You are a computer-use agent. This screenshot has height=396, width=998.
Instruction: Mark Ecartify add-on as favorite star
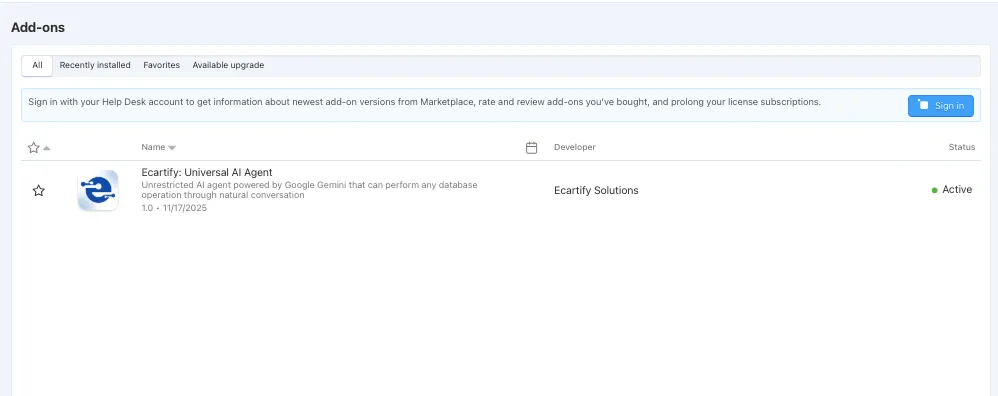39,190
